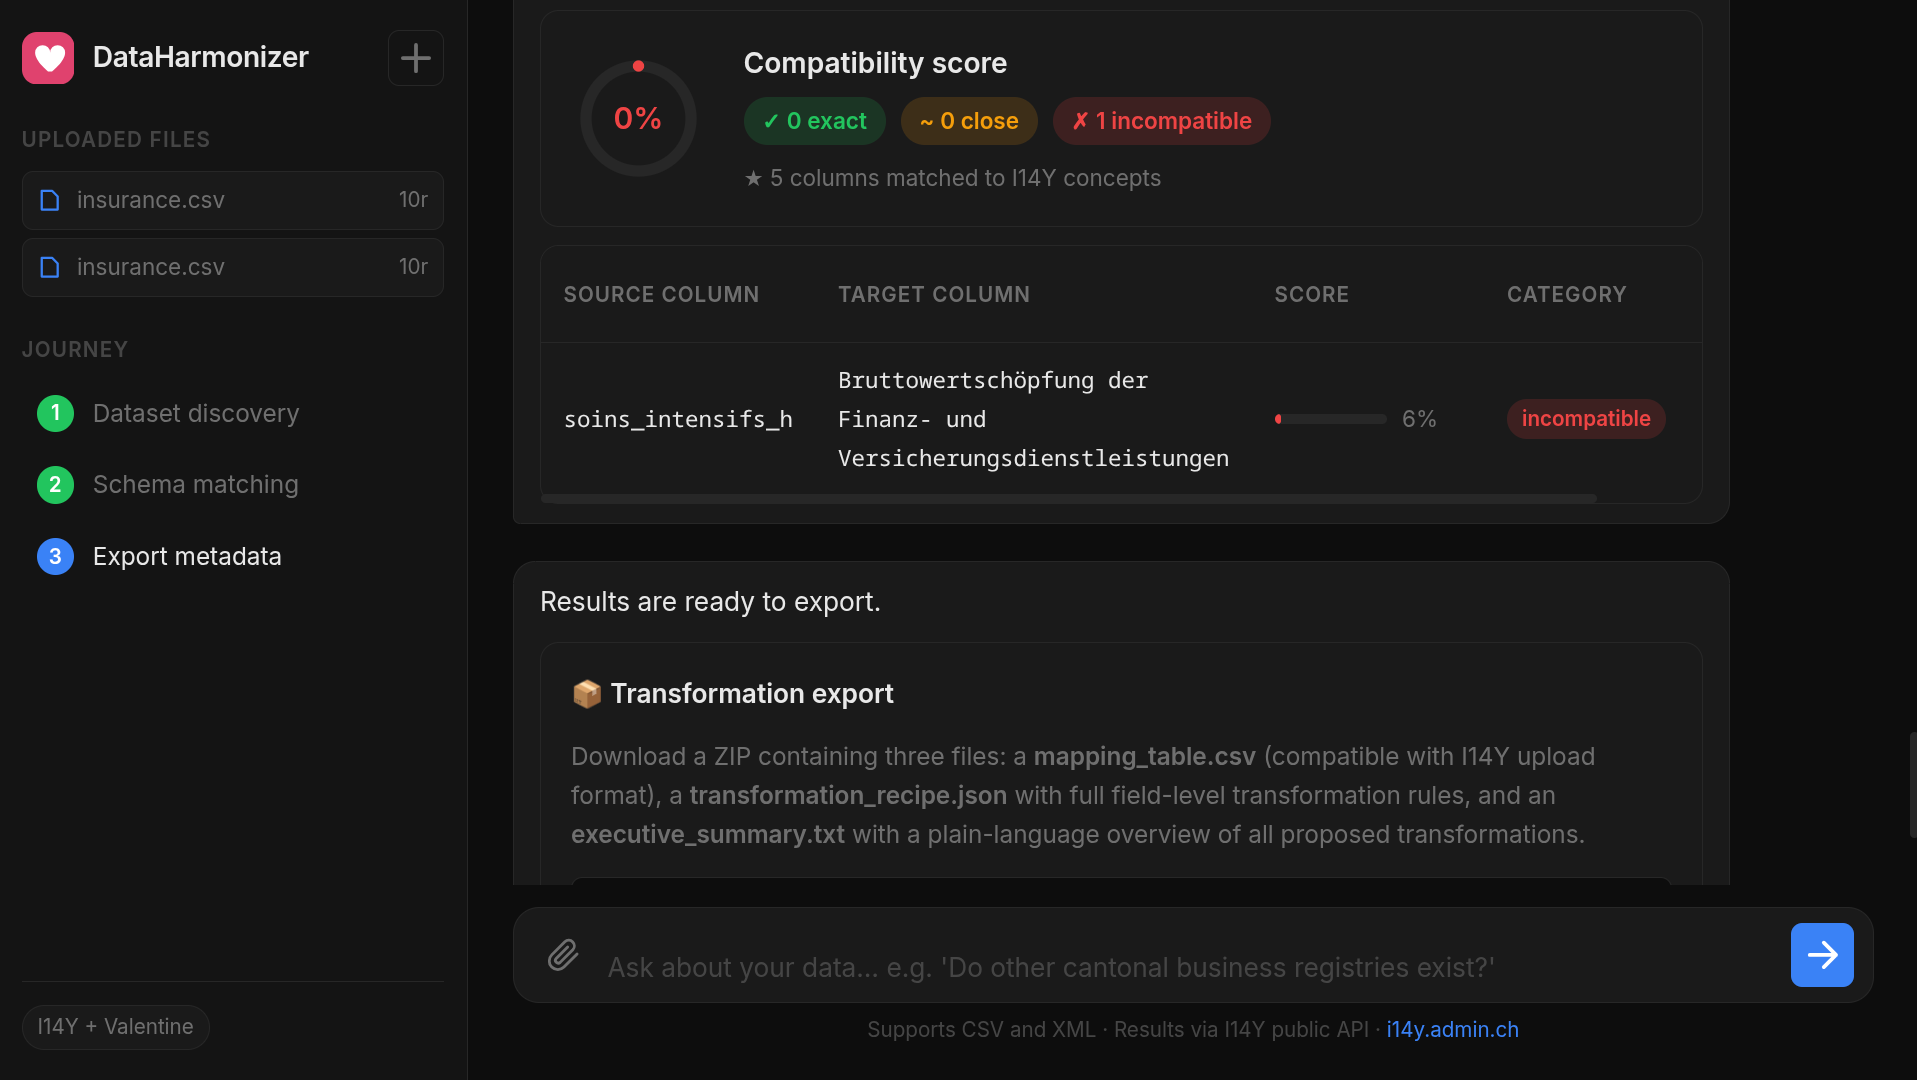
Task: Click the I14Y + Valentine badge
Action: (x=116, y=1027)
